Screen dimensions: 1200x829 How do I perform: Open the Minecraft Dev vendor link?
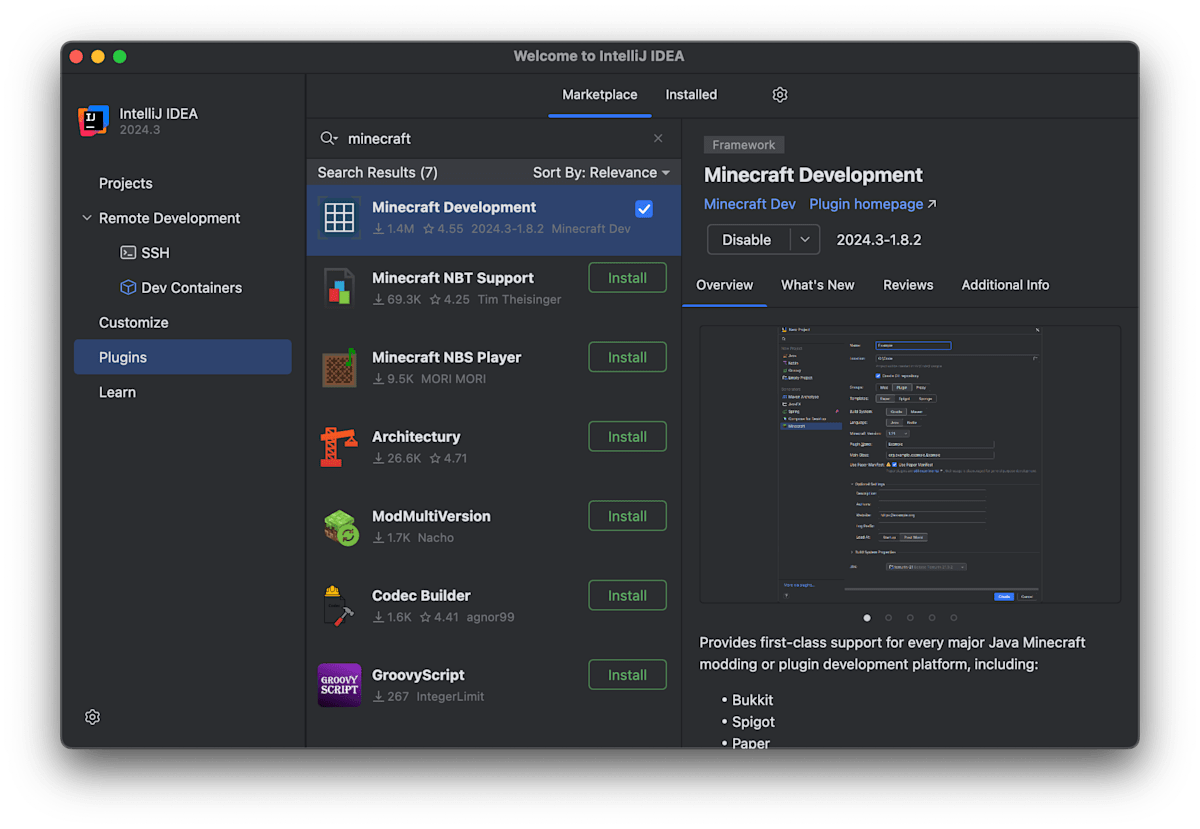[x=749, y=204]
